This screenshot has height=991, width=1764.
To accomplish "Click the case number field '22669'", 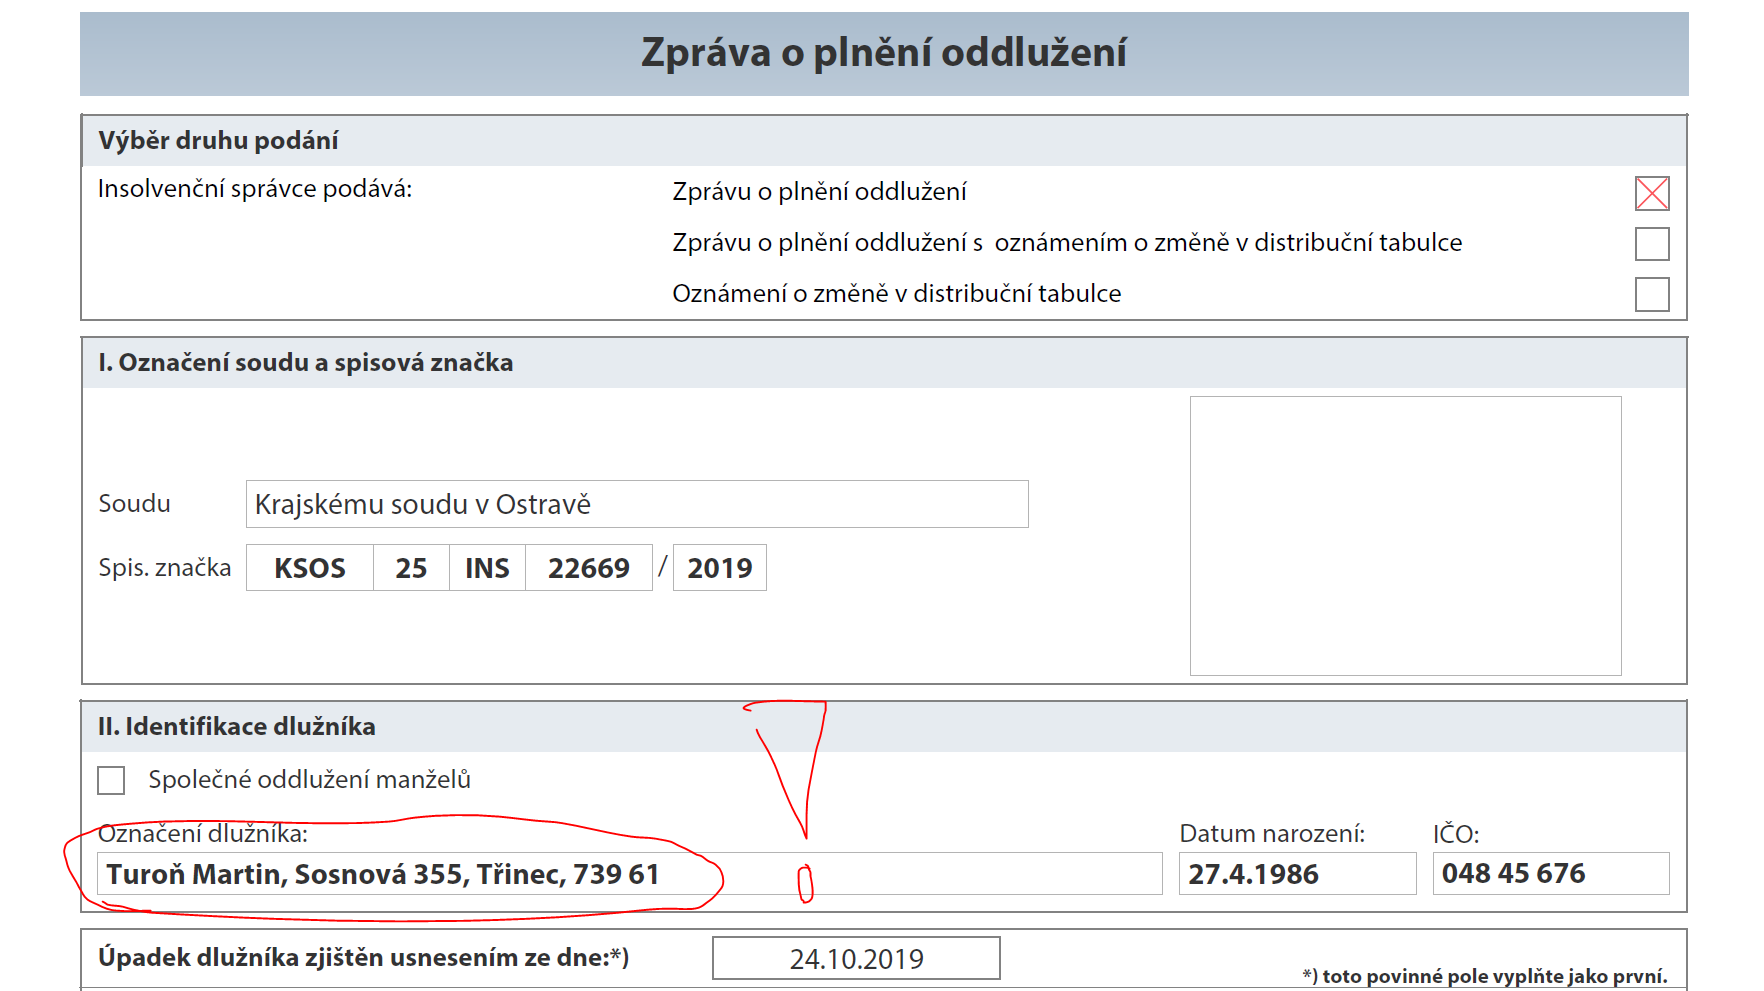I will (589, 568).
